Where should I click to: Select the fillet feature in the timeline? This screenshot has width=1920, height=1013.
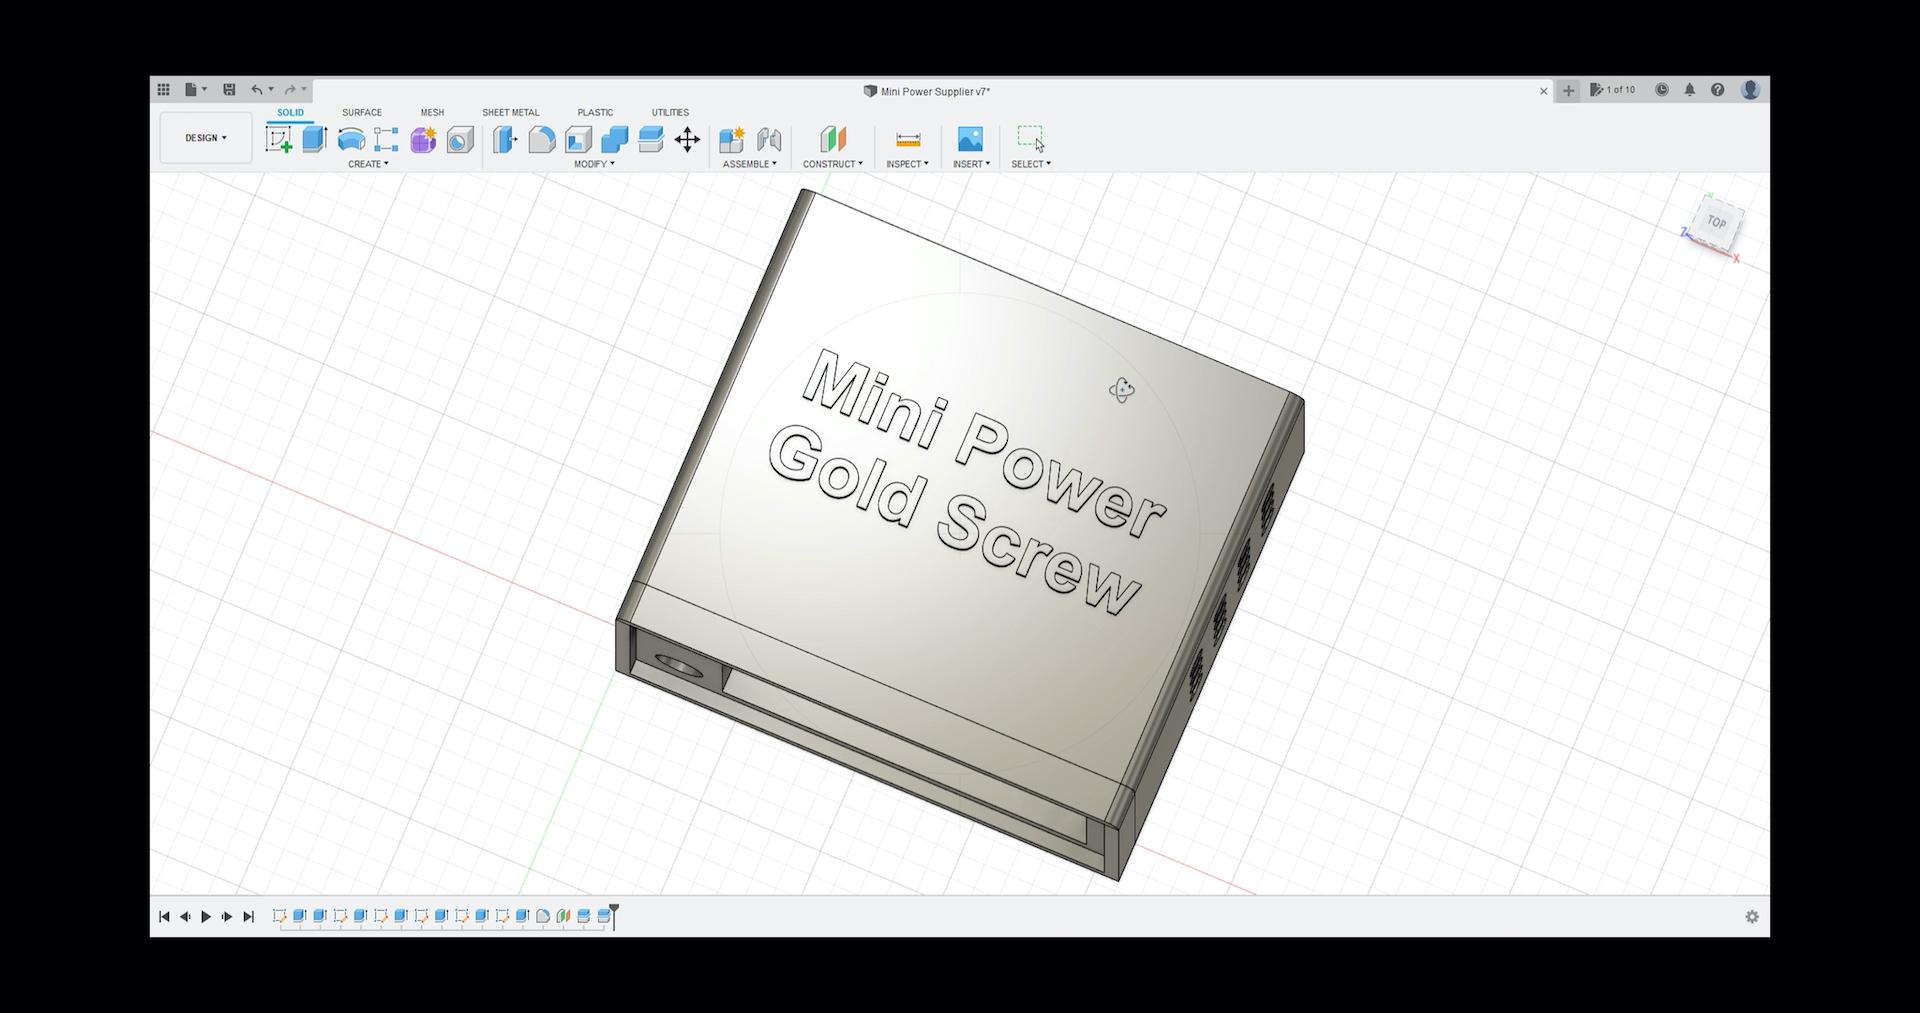point(543,916)
